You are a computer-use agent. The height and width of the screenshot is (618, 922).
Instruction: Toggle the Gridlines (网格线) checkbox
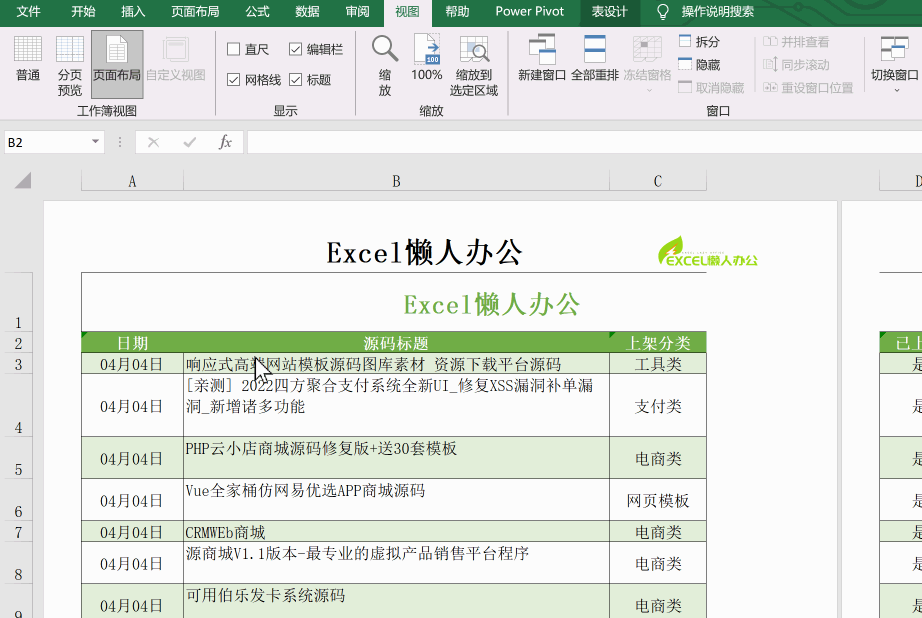point(233,79)
